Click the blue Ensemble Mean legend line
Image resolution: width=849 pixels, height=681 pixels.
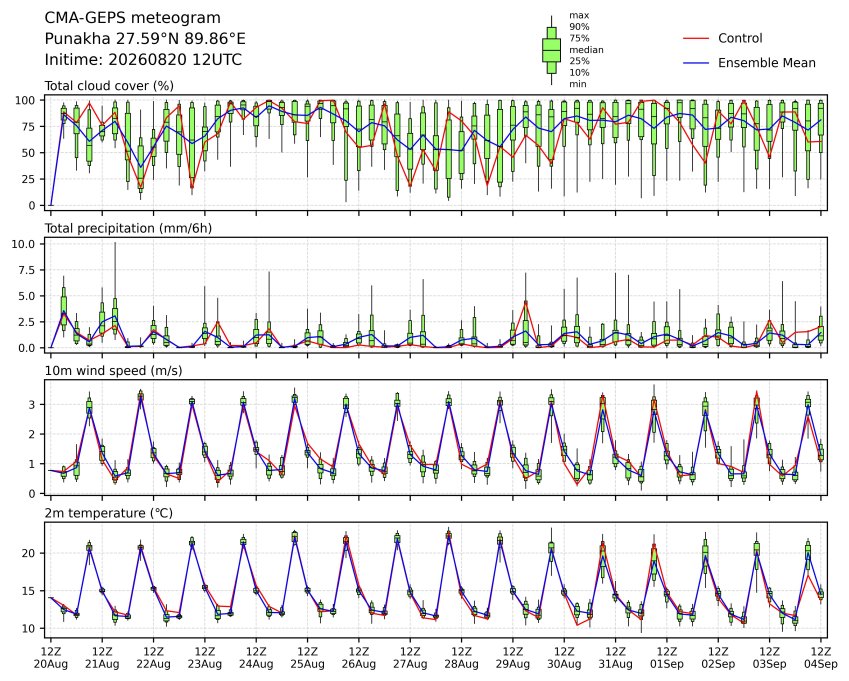point(696,63)
